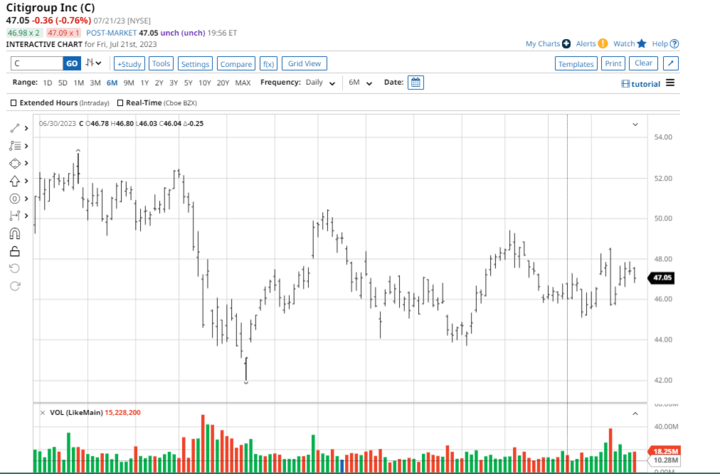Click the +Study button
Viewport: 720px width, 474px height.
tap(129, 64)
